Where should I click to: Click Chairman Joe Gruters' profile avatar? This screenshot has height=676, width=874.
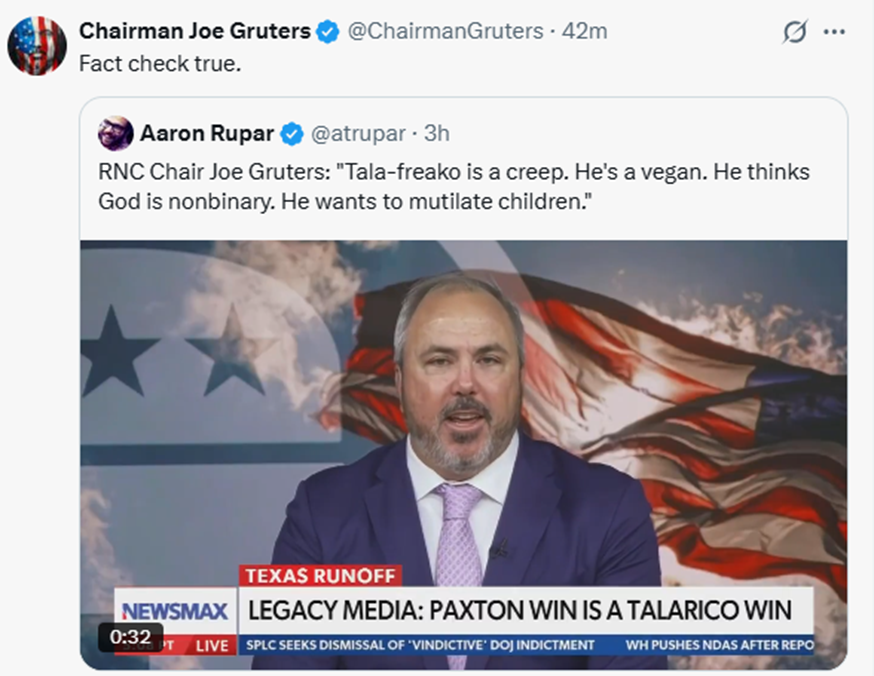click(x=37, y=46)
